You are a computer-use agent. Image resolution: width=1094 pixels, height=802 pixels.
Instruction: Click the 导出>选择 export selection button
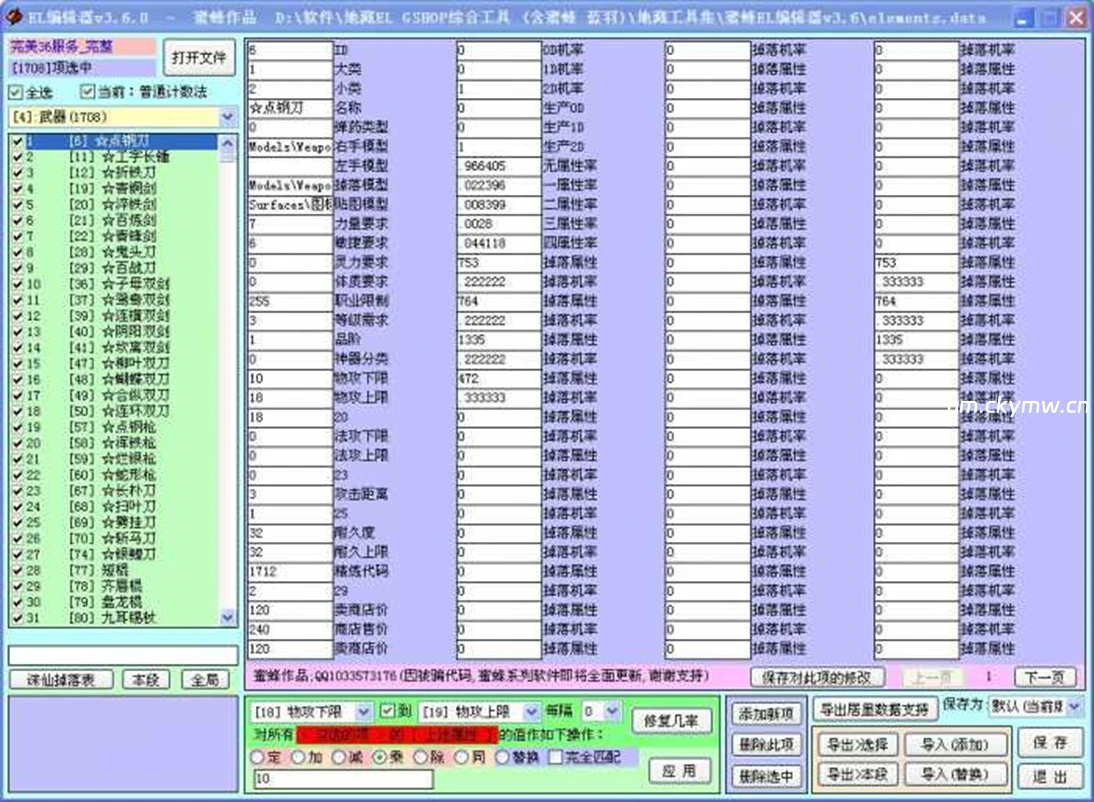[857, 744]
